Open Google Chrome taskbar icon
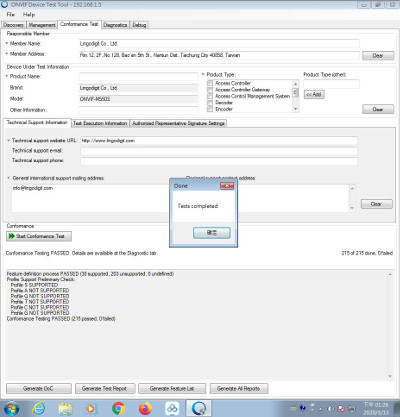The width and height of the screenshot is (400, 417). point(118,408)
